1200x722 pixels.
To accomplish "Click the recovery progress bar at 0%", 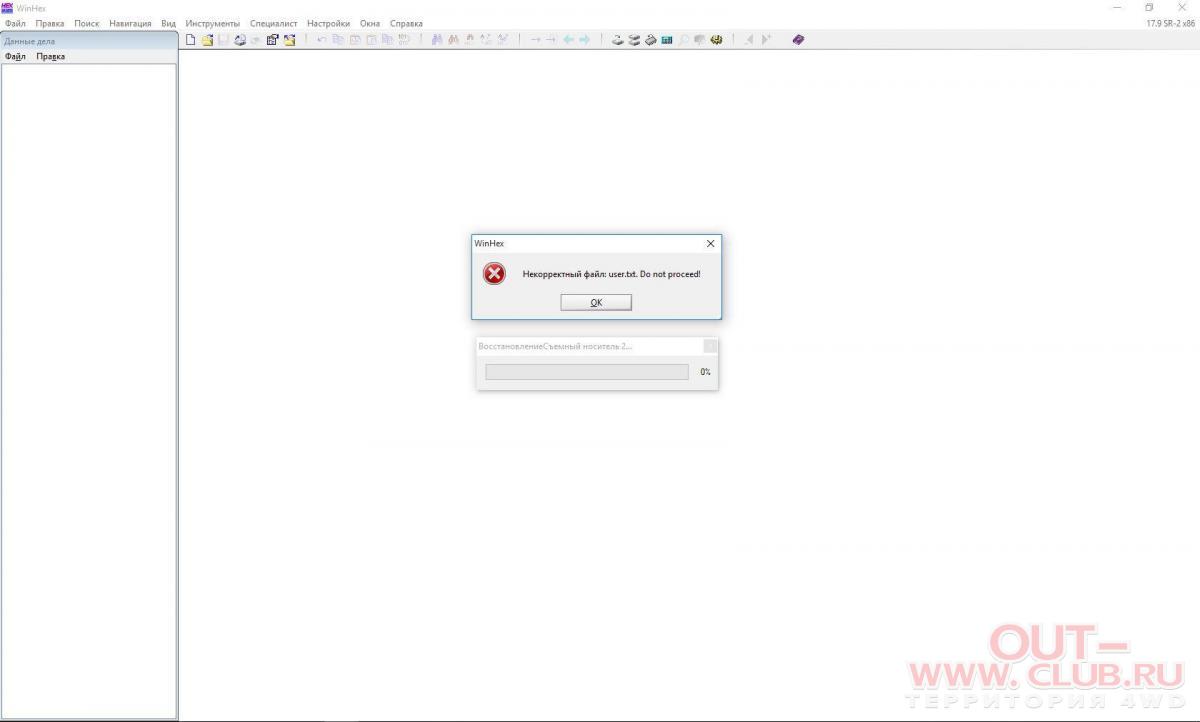I will point(587,372).
